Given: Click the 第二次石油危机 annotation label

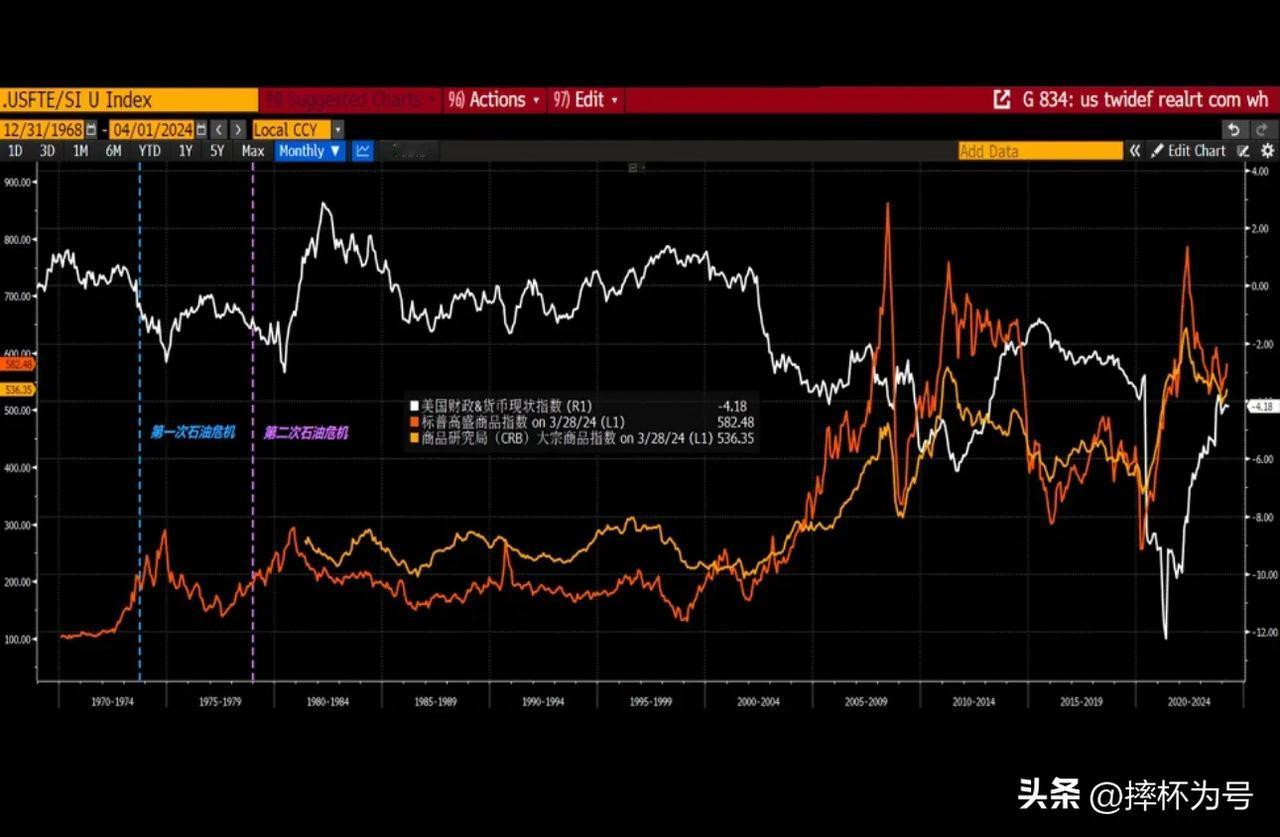Looking at the screenshot, I should [307, 433].
